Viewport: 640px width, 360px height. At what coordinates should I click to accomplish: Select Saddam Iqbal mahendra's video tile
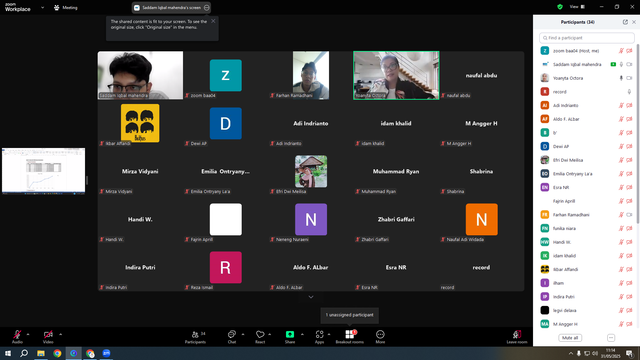(140, 75)
